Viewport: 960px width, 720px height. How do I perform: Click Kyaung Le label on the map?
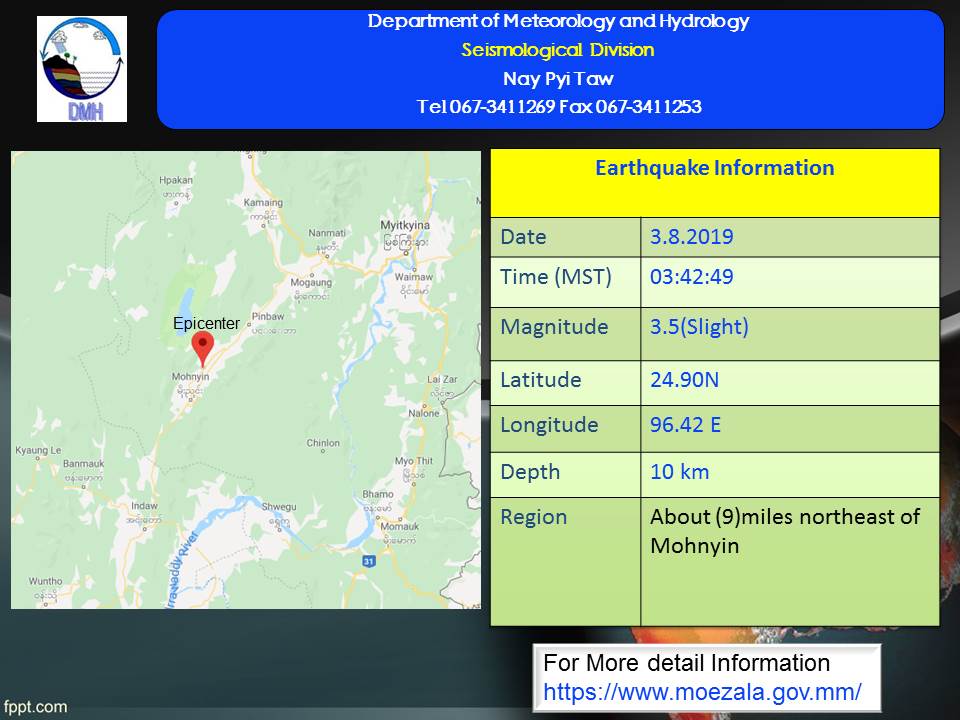tap(38, 451)
